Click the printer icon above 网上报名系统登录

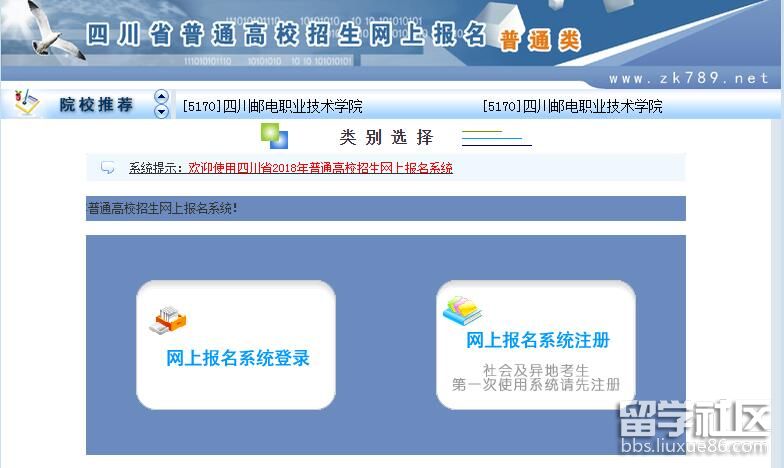pos(167,318)
